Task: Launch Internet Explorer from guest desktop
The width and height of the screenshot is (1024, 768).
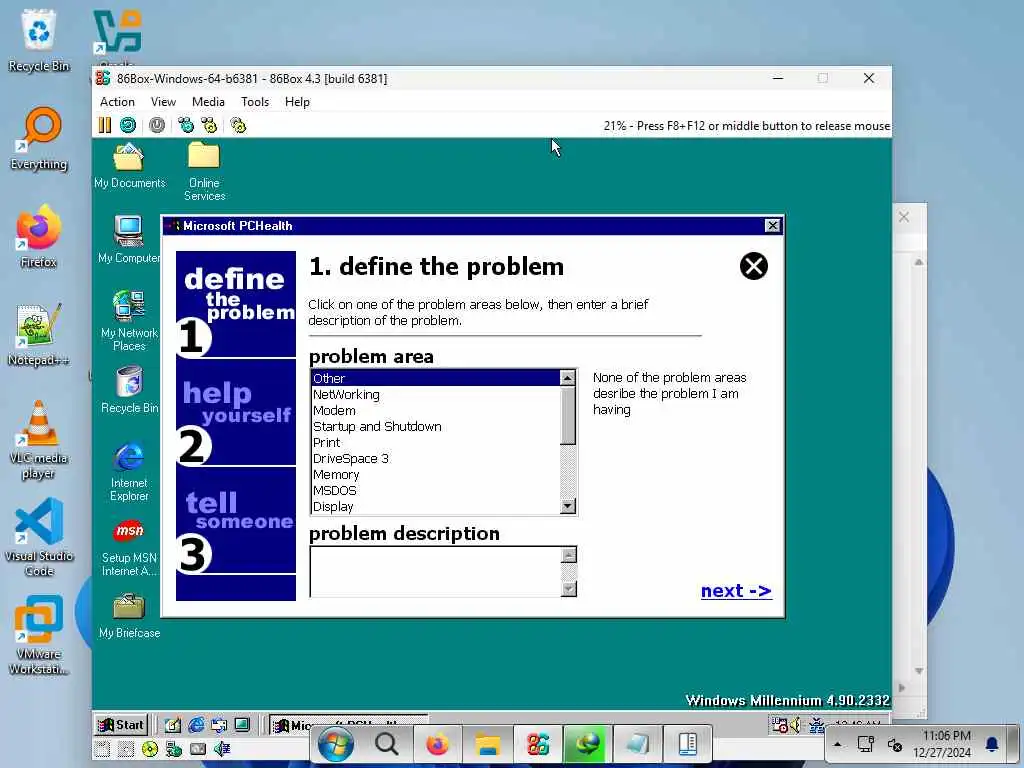Action: pyautogui.click(x=129, y=471)
